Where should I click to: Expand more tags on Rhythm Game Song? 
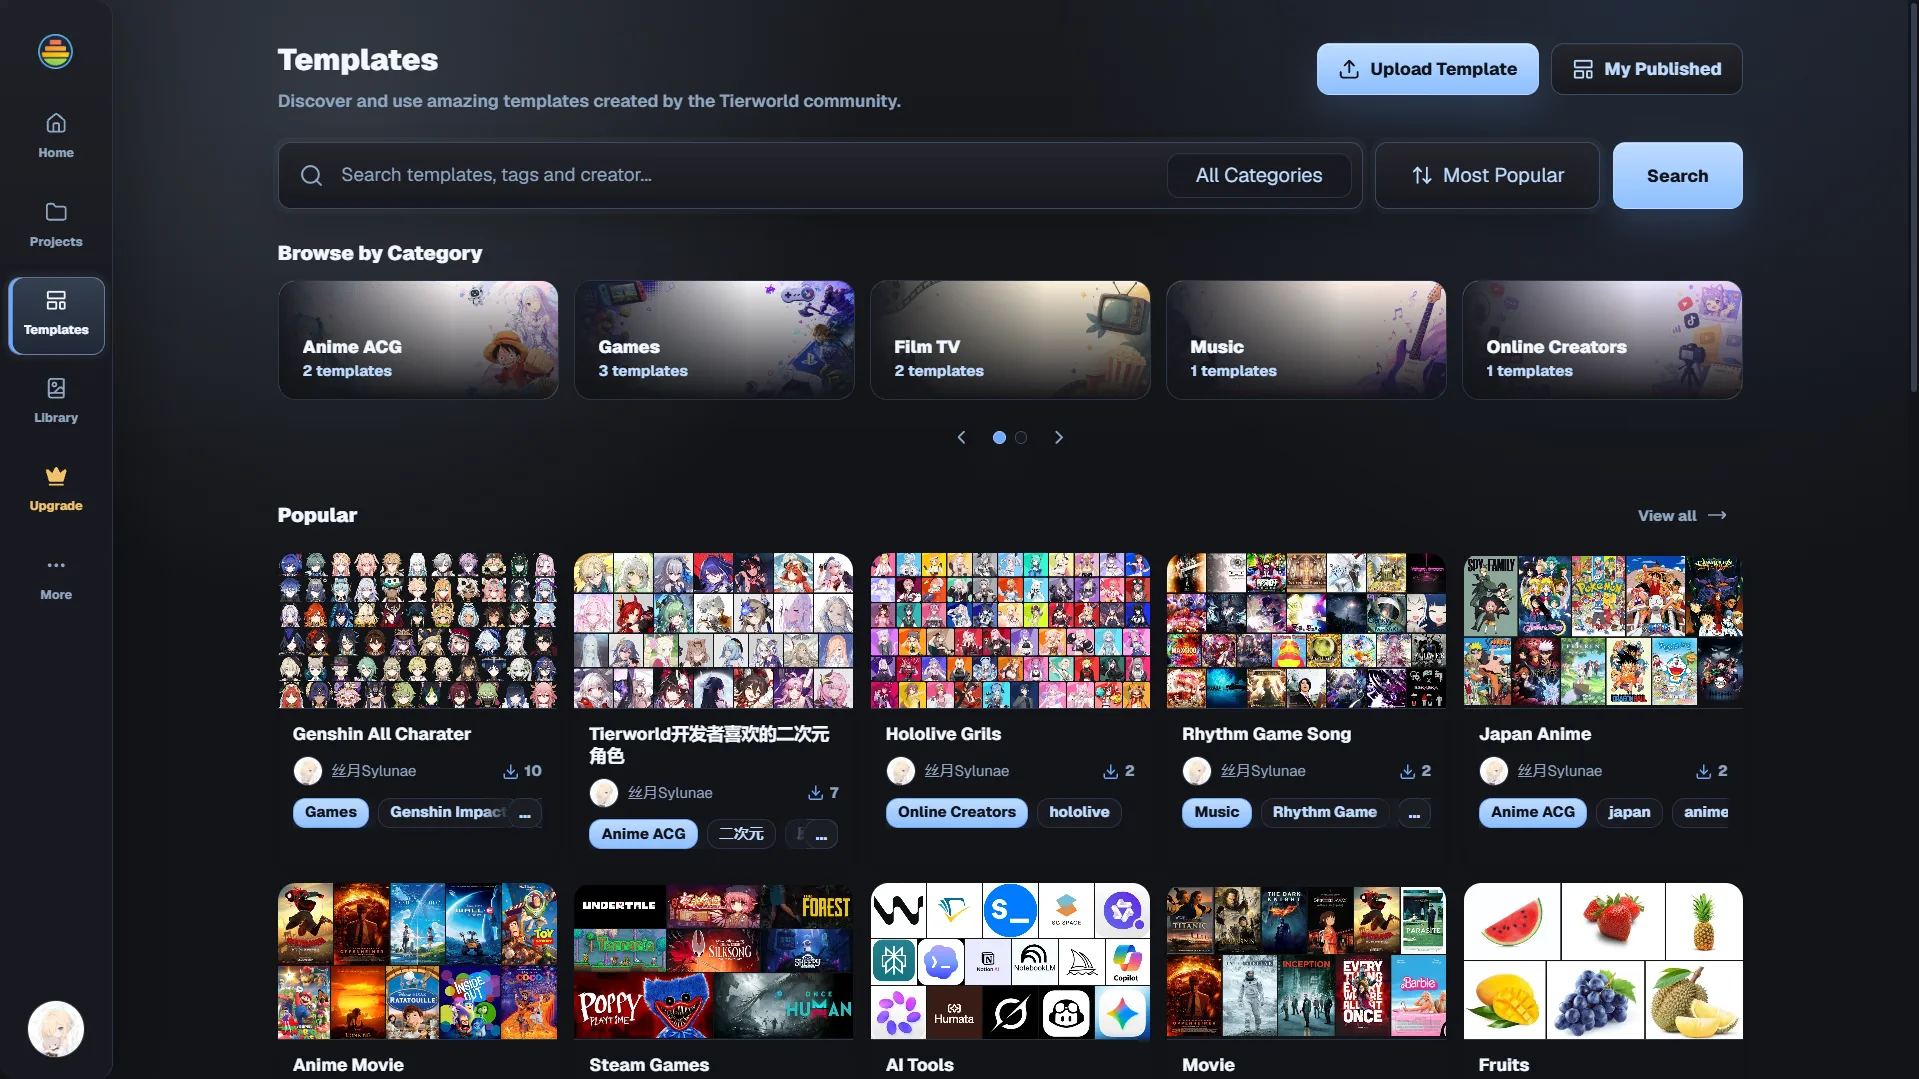click(1414, 813)
